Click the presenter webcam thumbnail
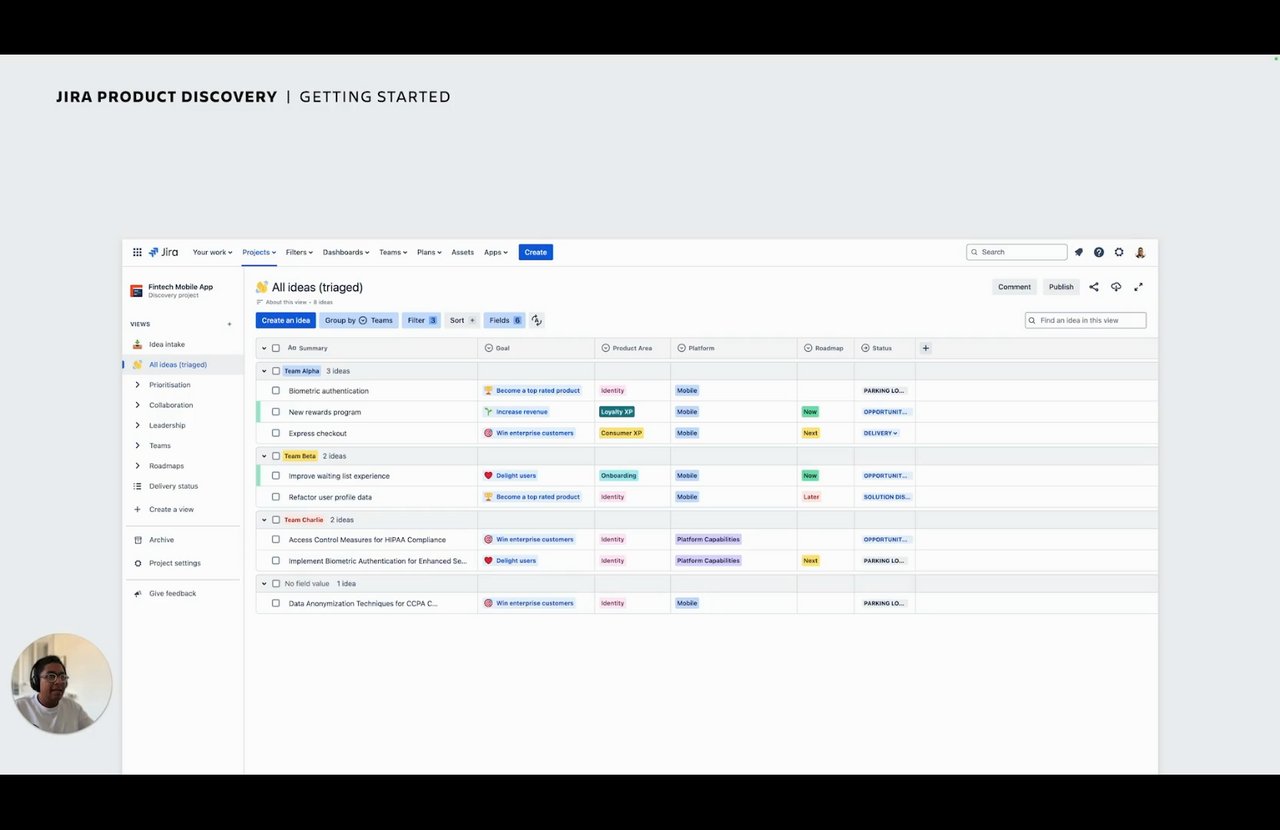The height and width of the screenshot is (830, 1280). pyautogui.click(x=62, y=684)
